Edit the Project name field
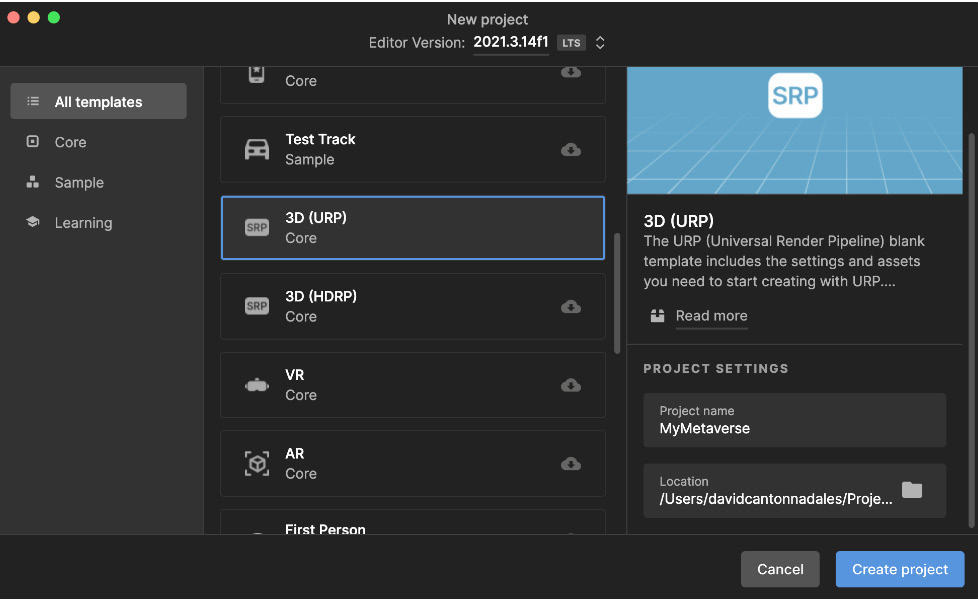Viewport: 978px width, 600px height. point(795,420)
